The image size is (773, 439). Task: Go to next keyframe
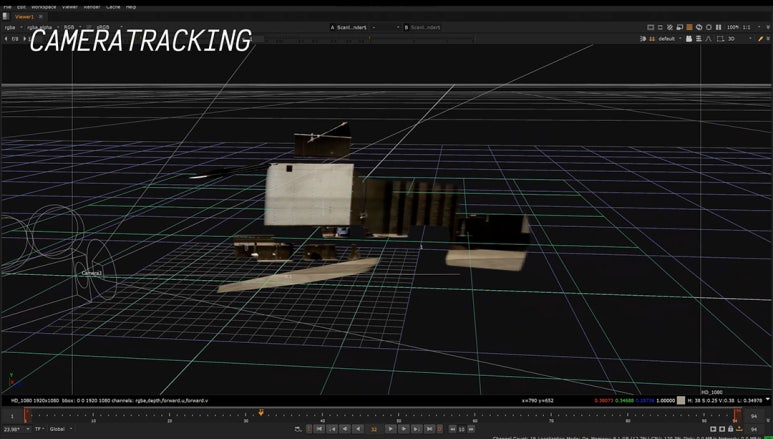[x=417, y=429]
